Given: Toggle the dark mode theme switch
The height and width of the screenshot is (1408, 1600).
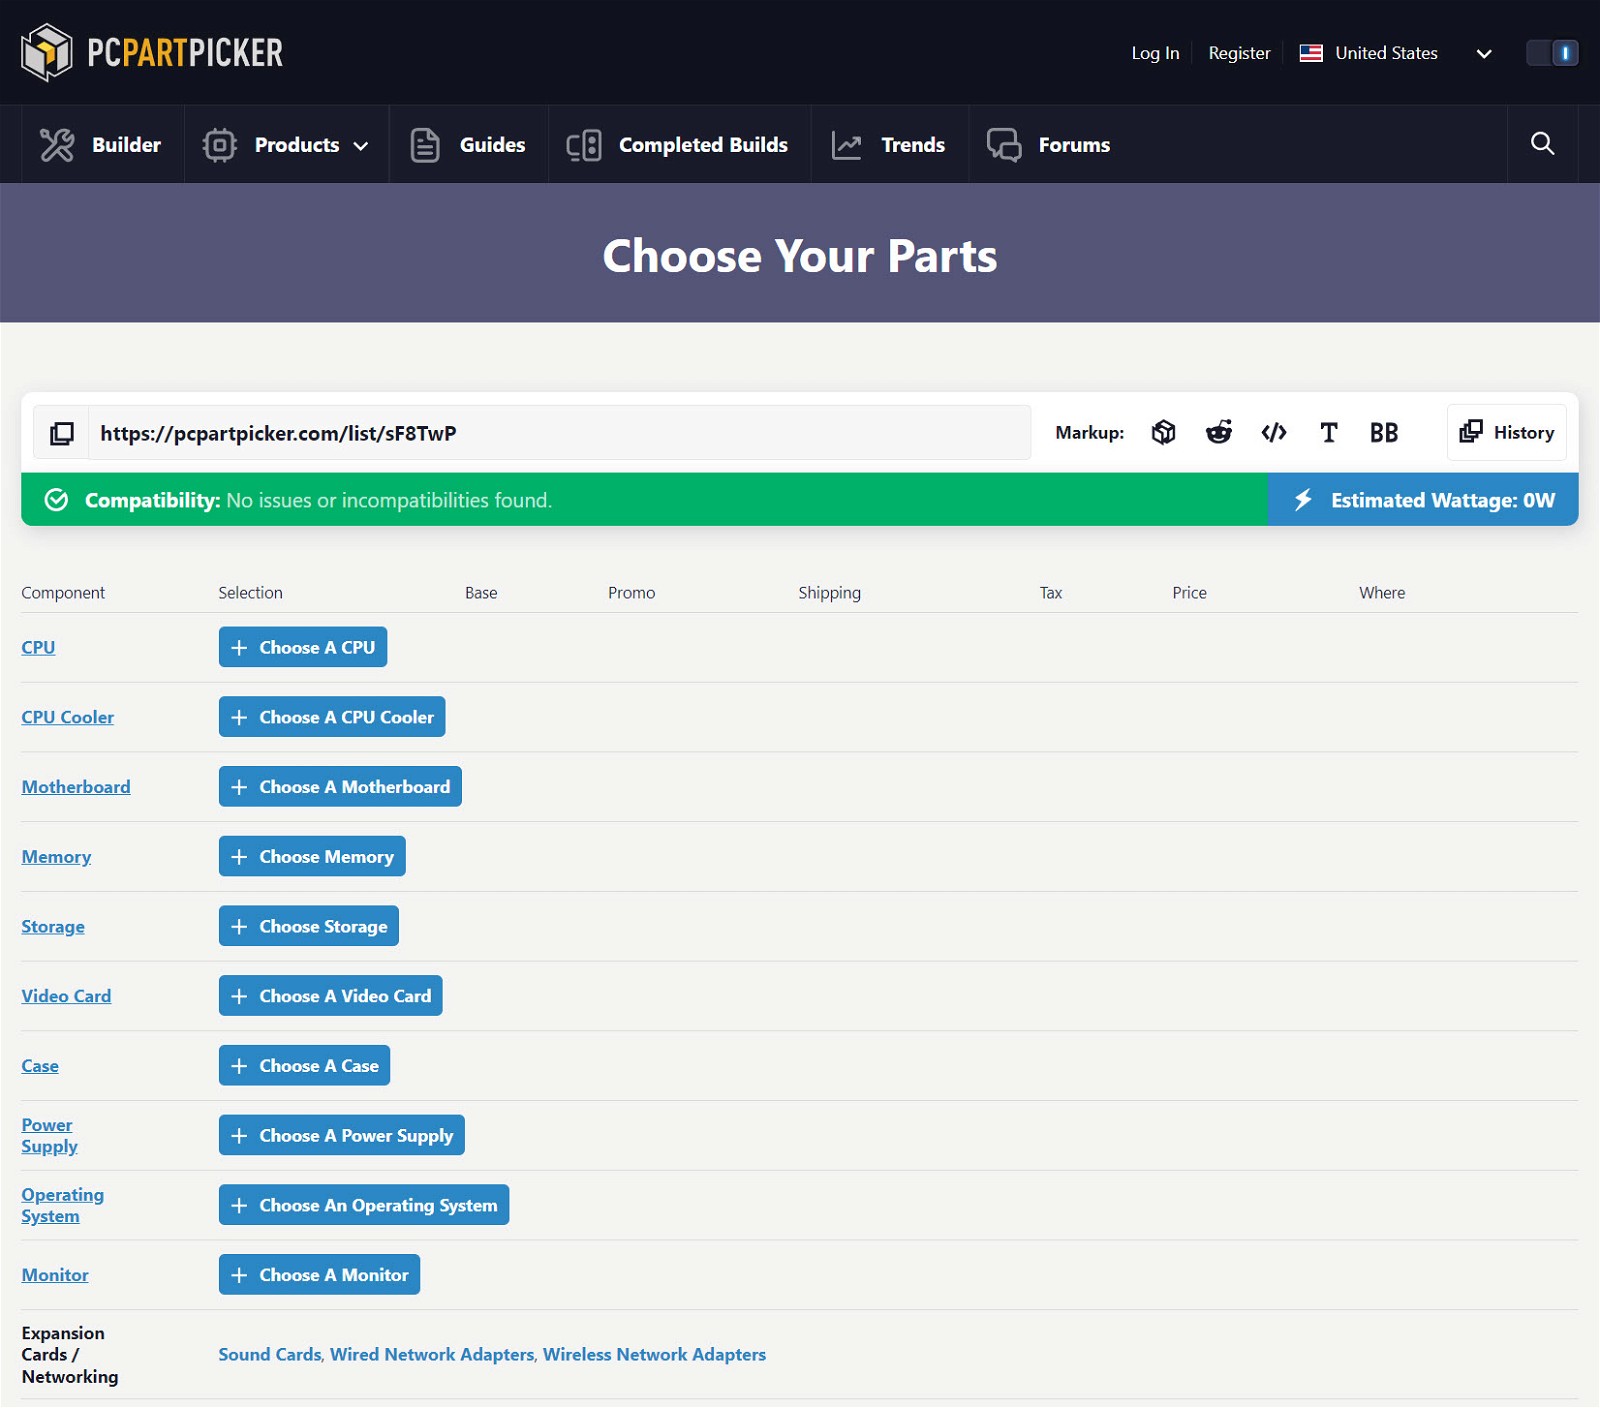Looking at the screenshot, I should [1552, 53].
